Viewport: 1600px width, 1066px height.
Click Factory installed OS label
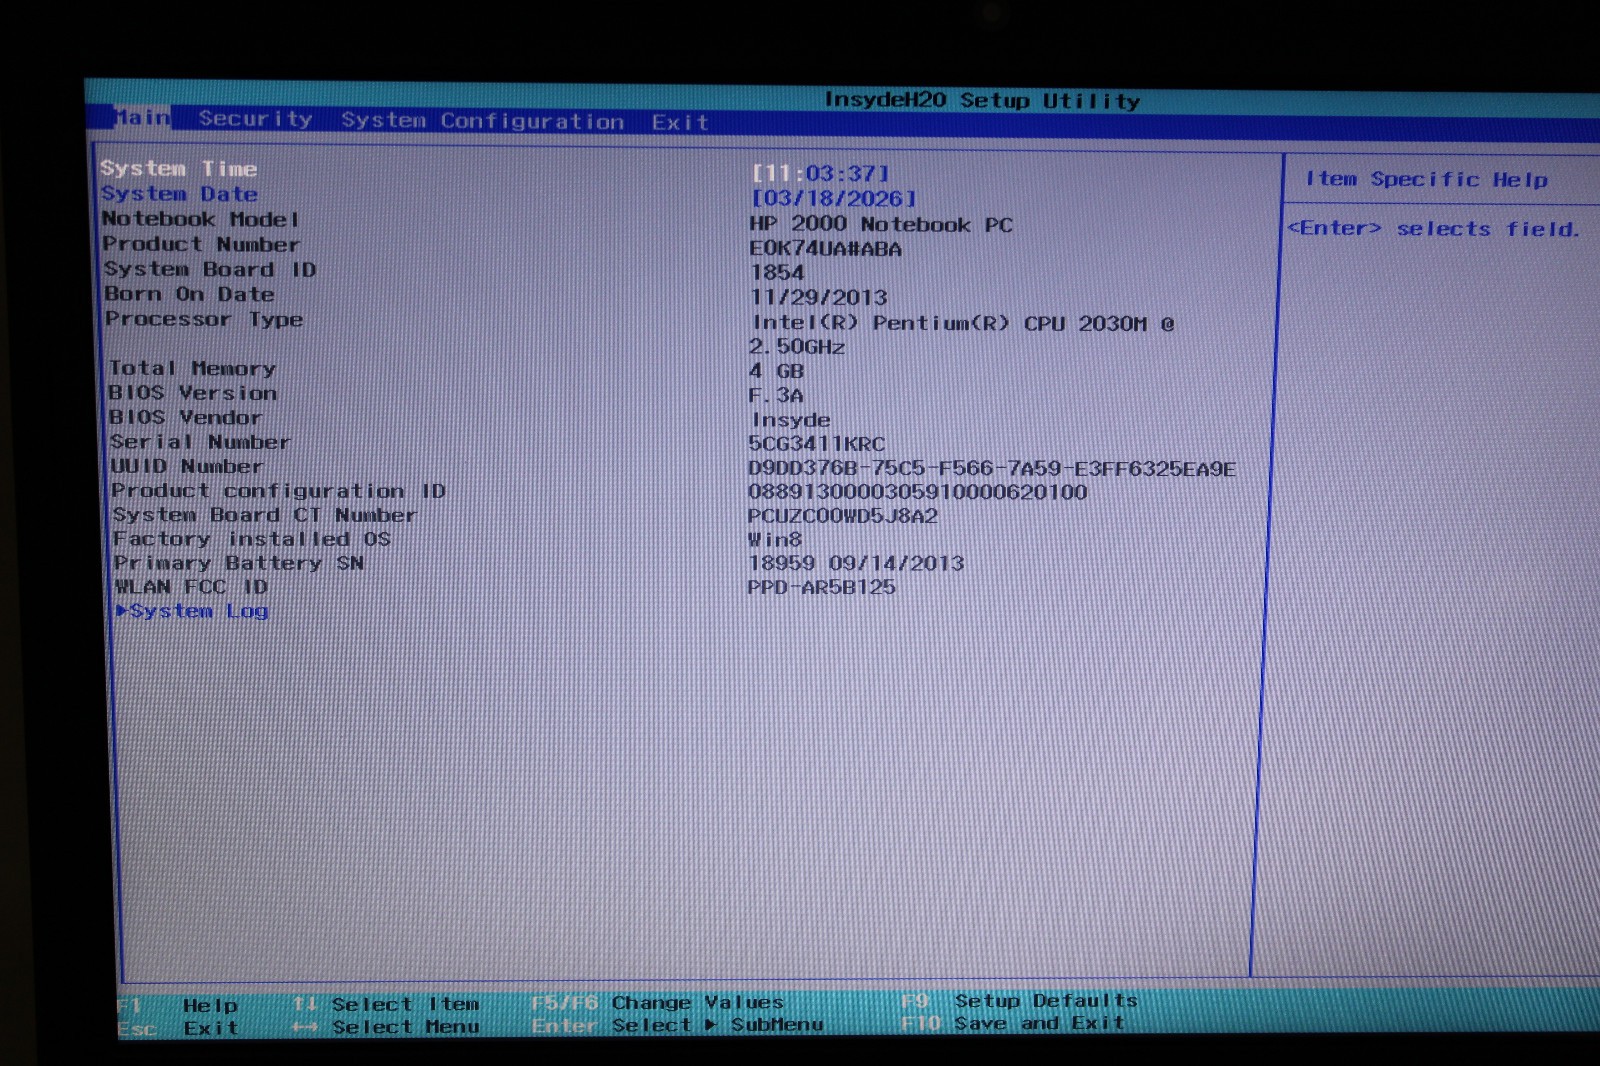(x=252, y=539)
